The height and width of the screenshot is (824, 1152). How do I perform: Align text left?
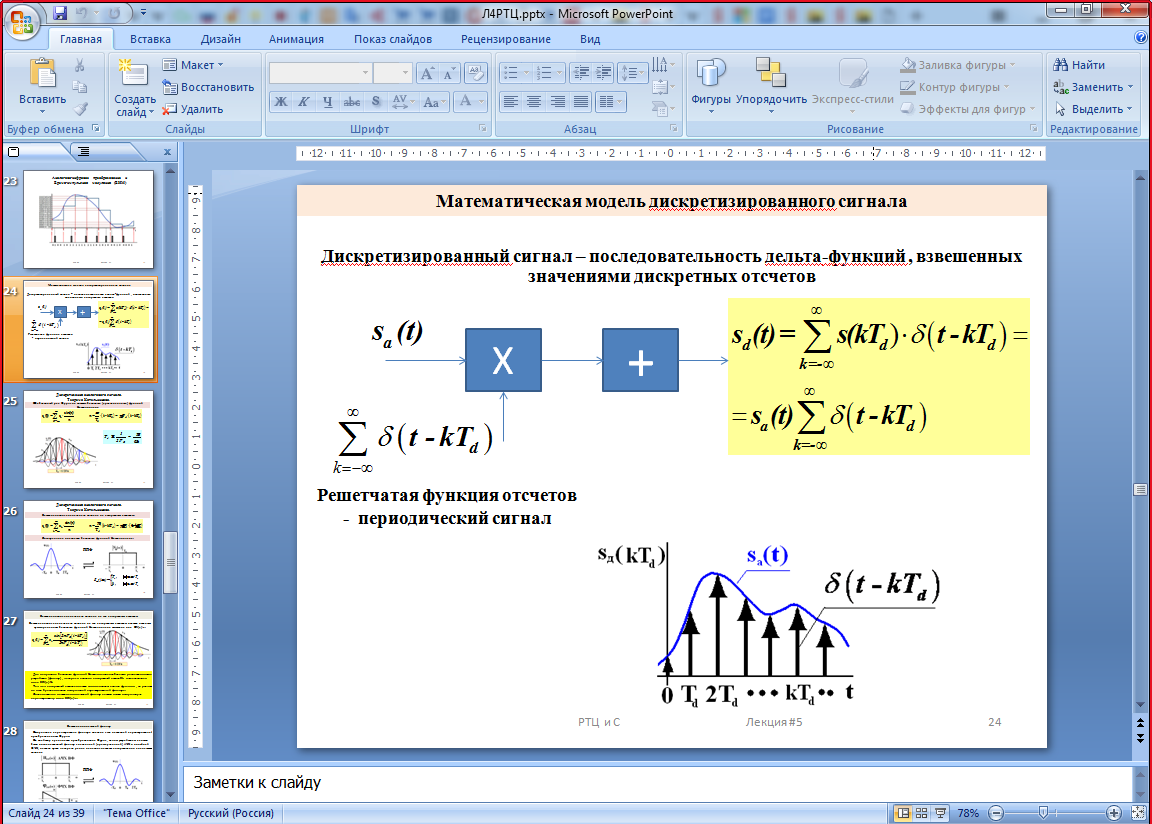pyautogui.click(x=511, y=101)
